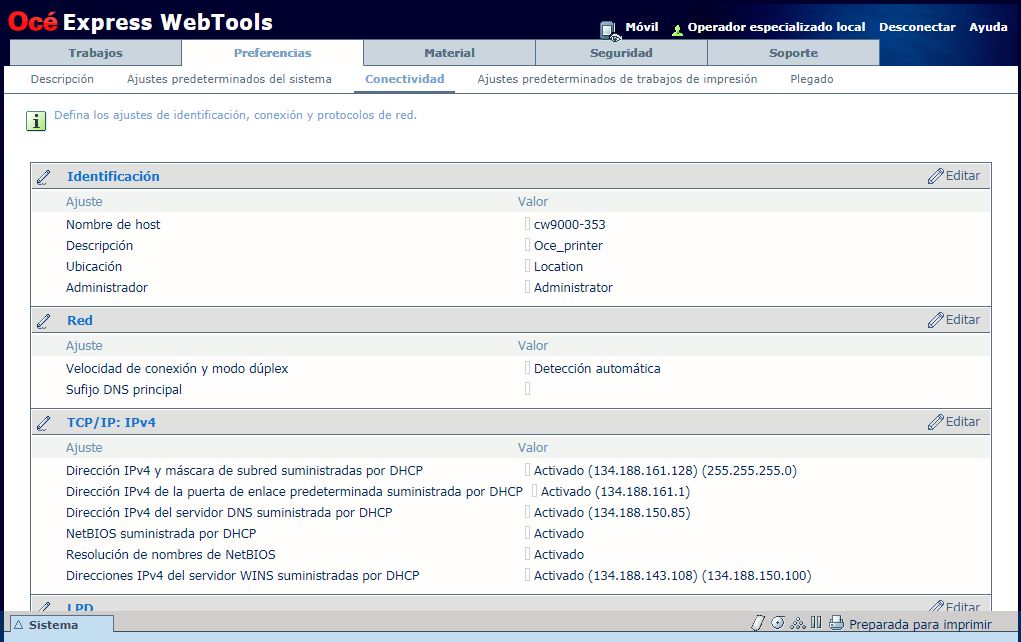Click the hostname value cw9000-353

569,225
